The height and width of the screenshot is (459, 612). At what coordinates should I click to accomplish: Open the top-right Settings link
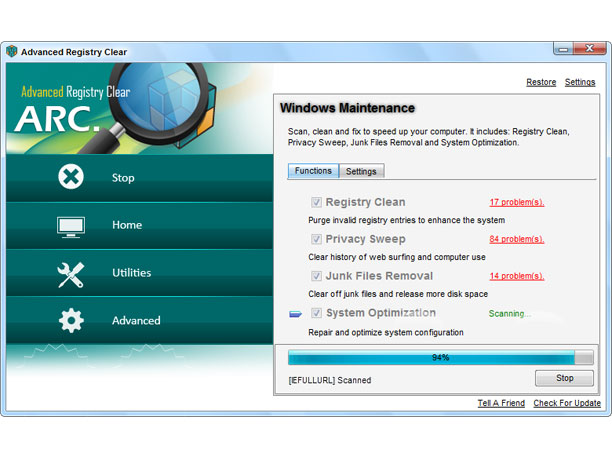pos(580,82)
